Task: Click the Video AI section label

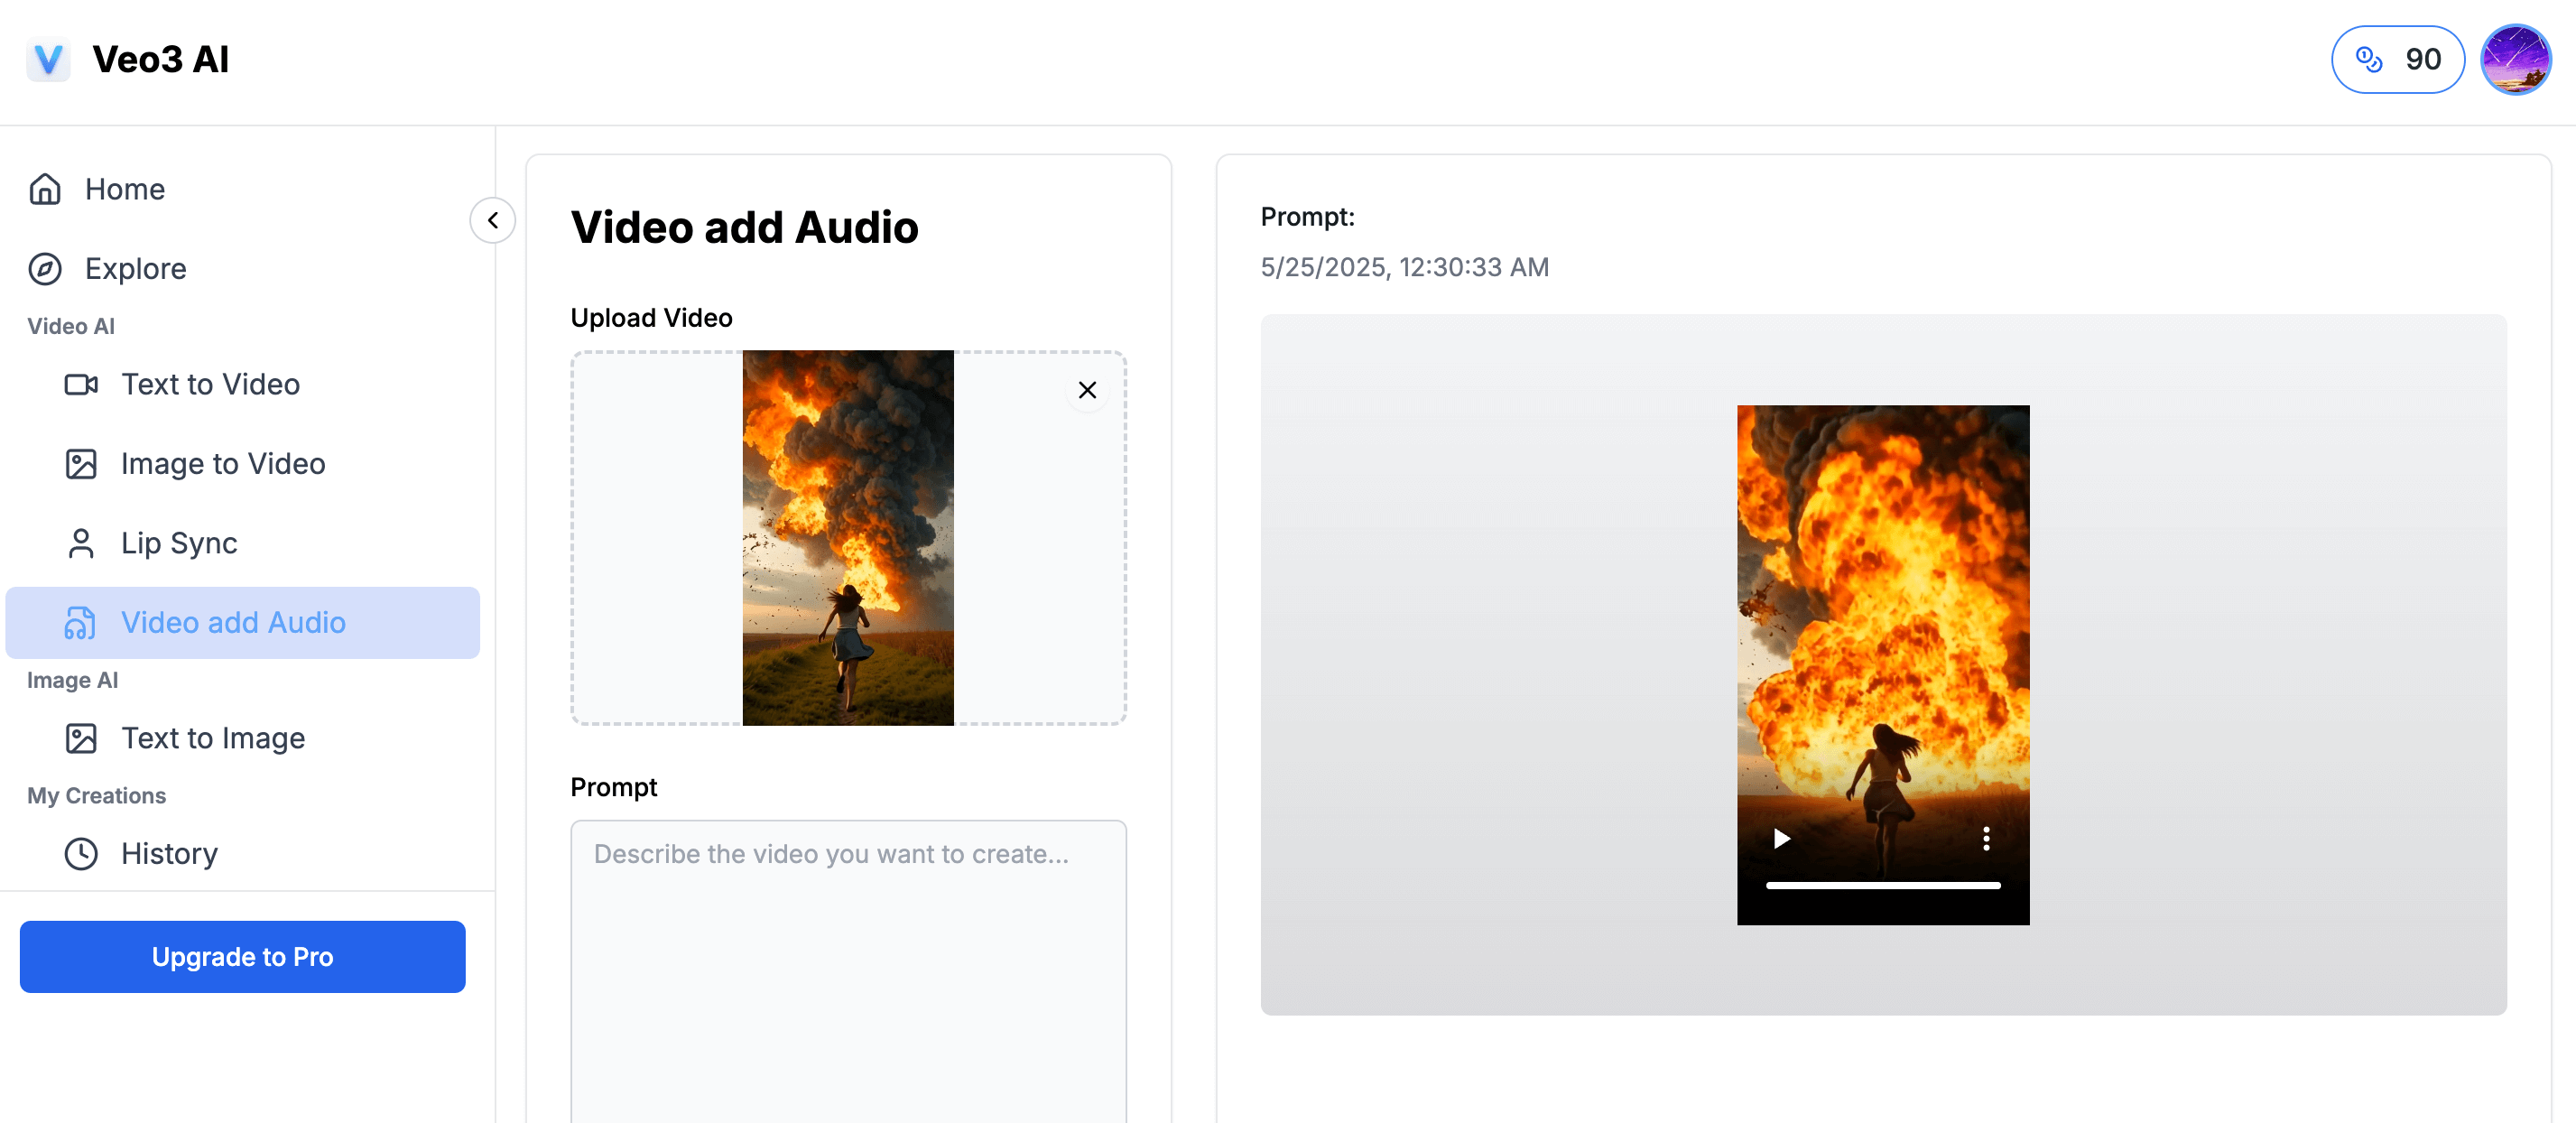Action: tap(71, 327)
